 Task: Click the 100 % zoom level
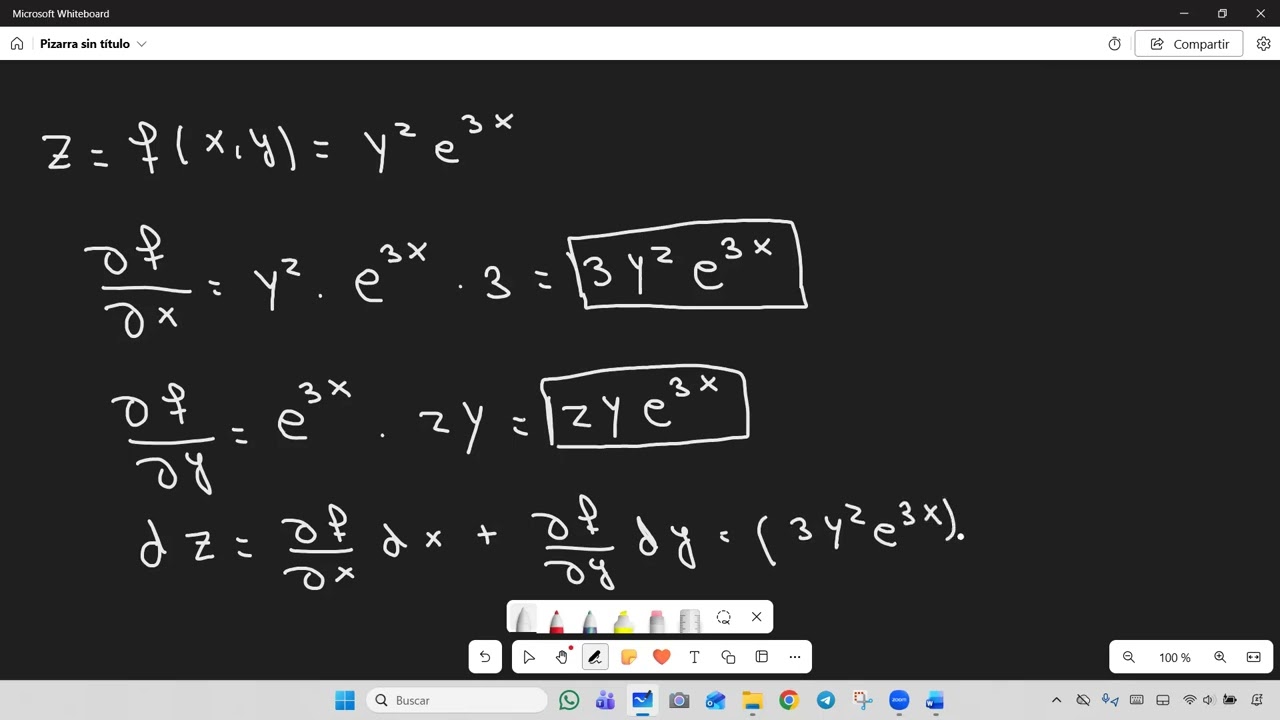click(1175, 657)
